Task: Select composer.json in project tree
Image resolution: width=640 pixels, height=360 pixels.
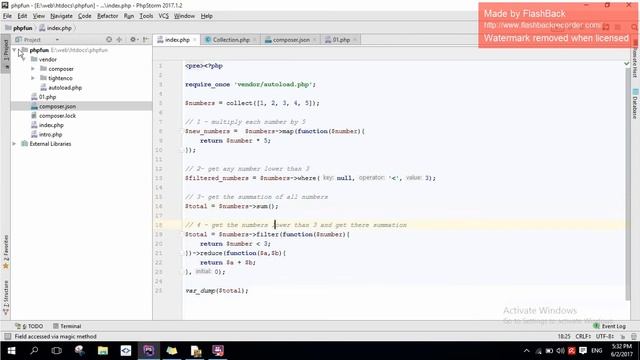Action: coord(53,107)
